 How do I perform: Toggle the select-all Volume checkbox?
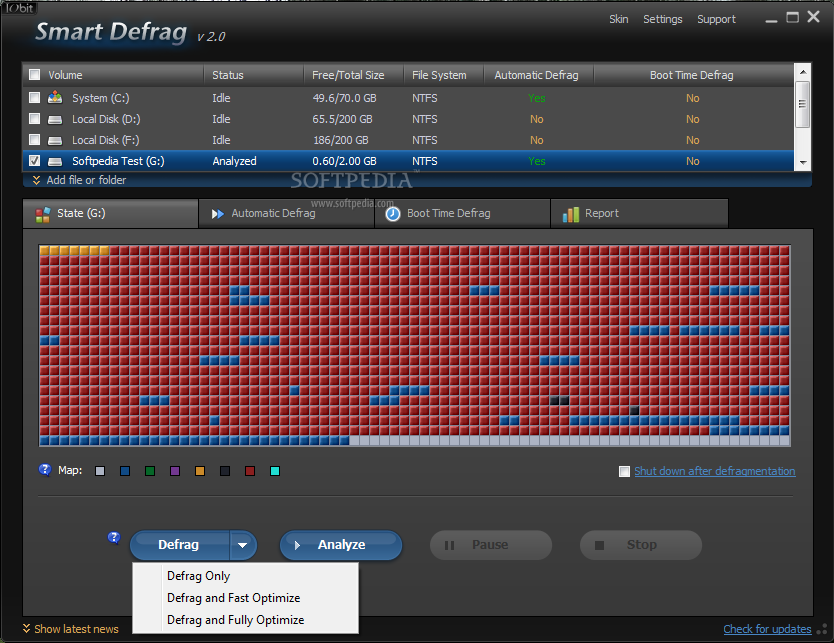point(35,74)
